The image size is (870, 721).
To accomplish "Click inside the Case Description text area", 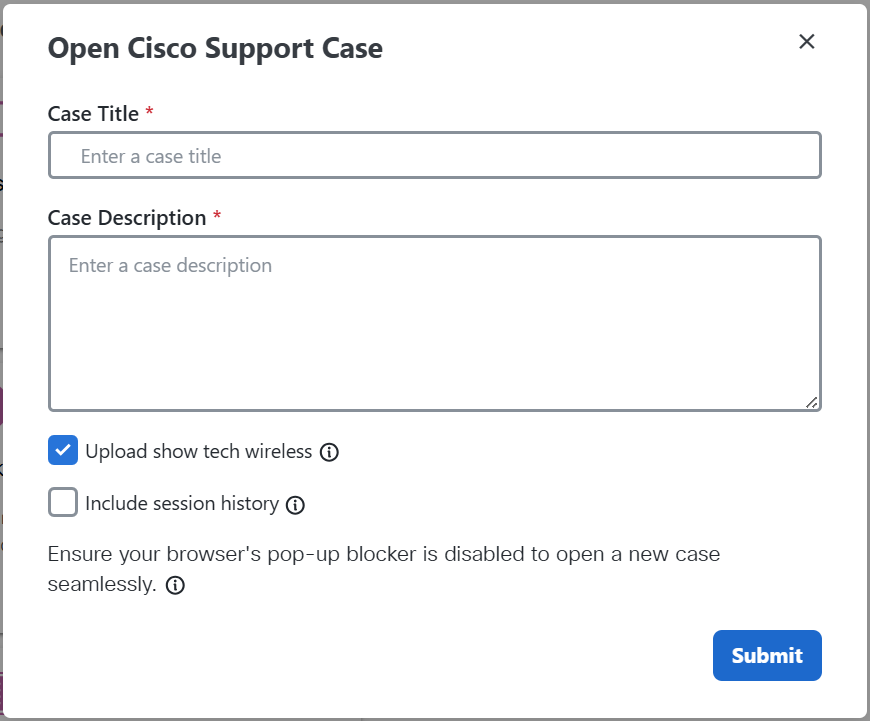I will pos(434,324).
